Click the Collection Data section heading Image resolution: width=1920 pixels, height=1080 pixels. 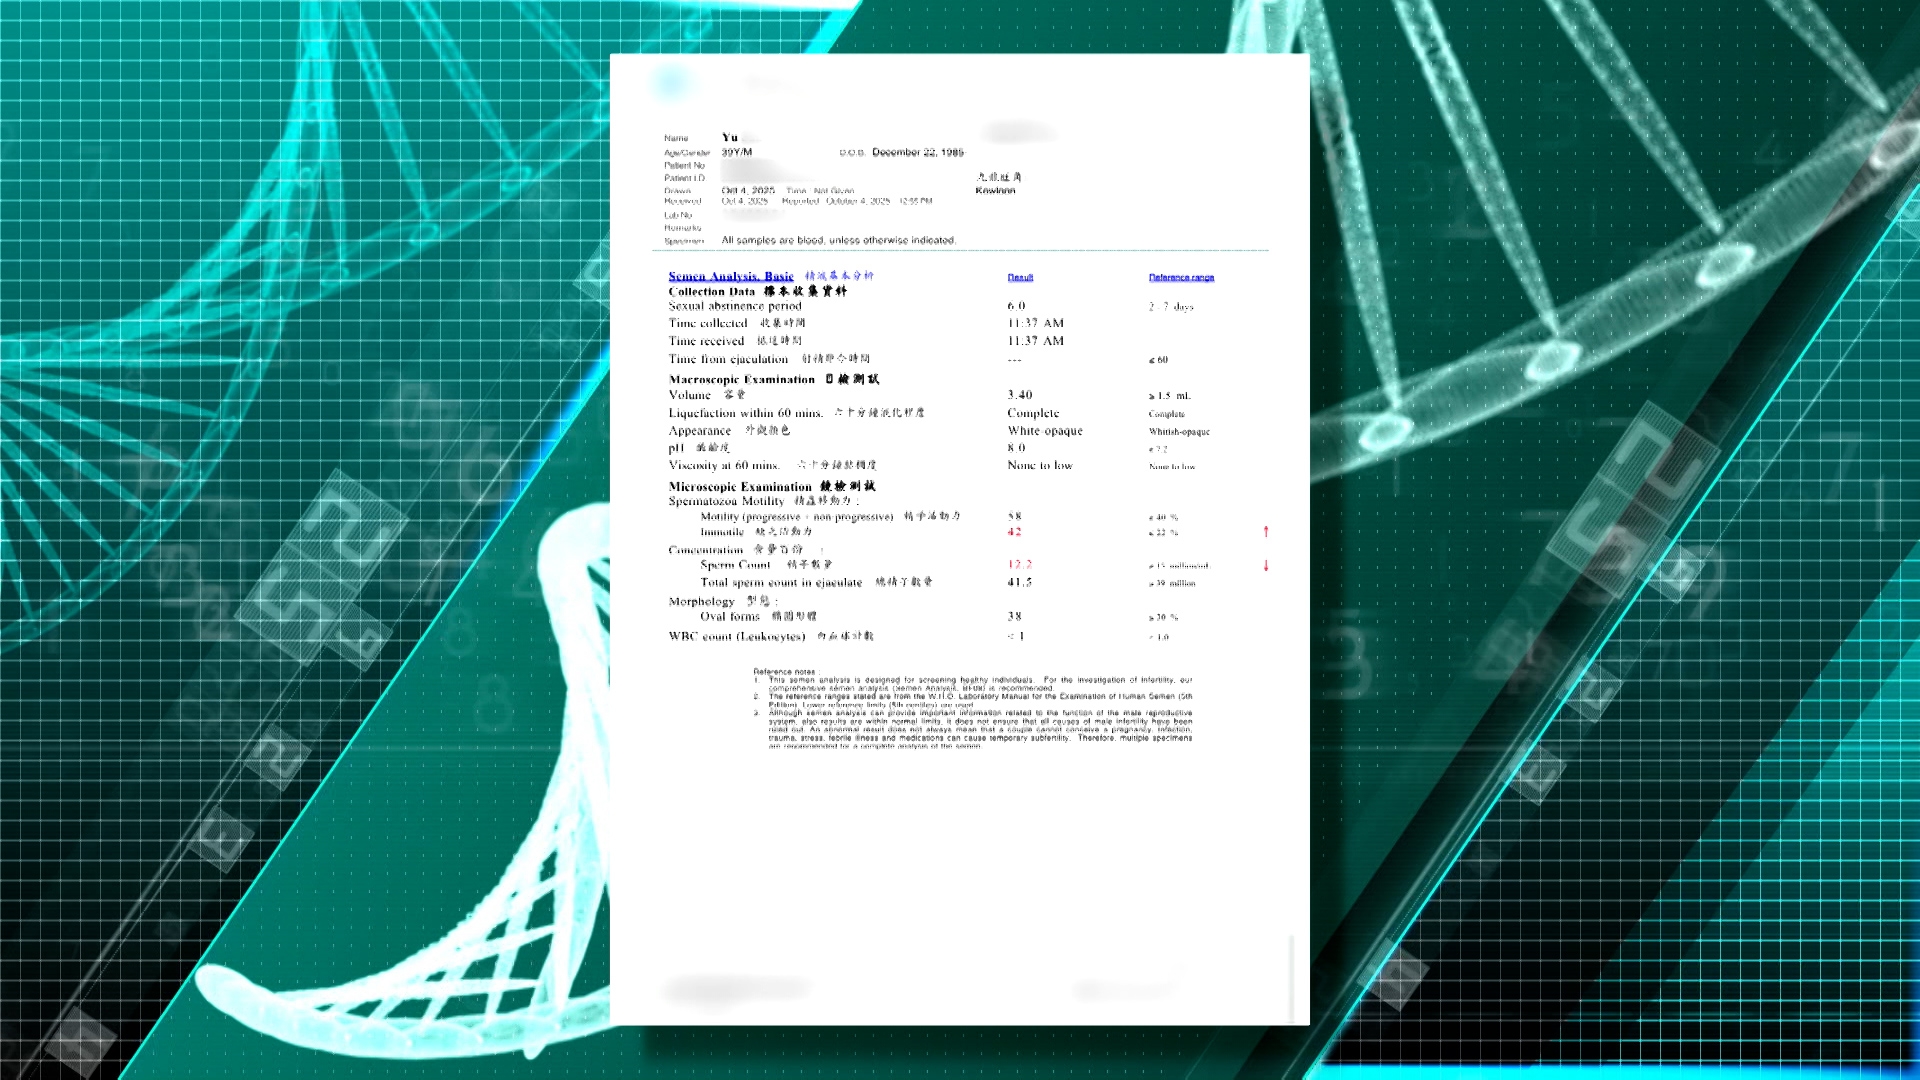[712, 292]
